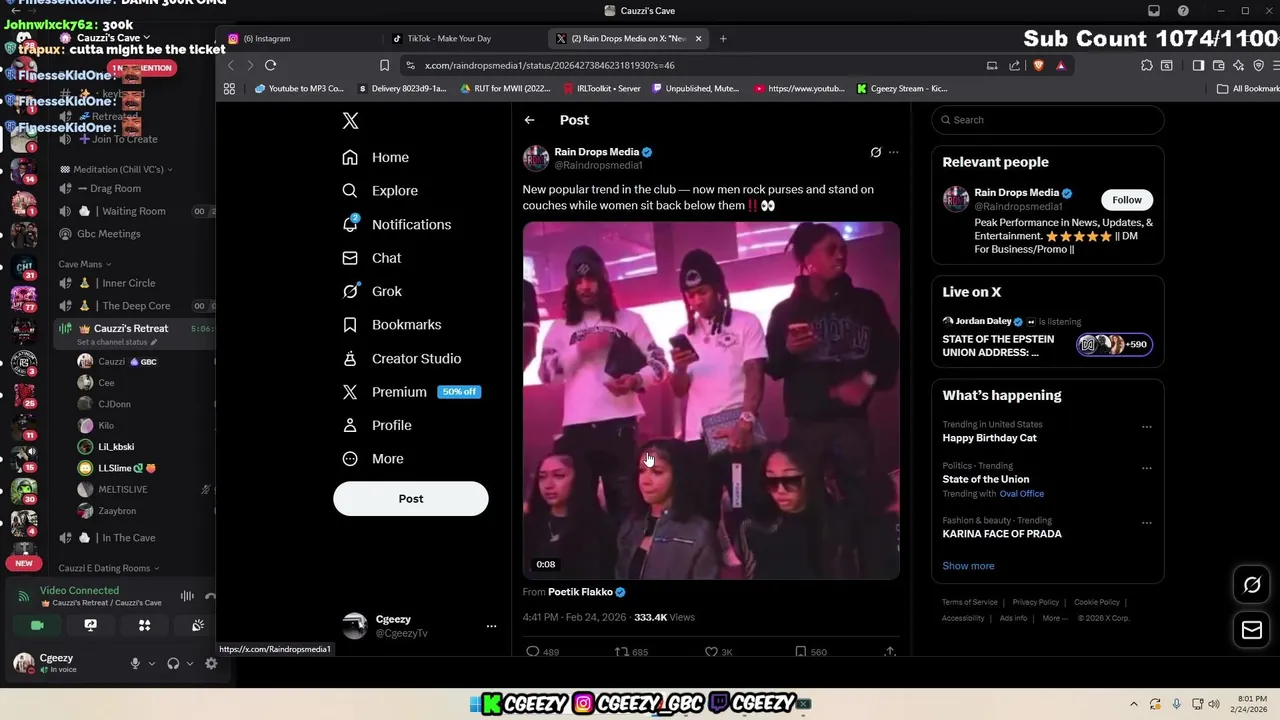Click the browser address bar URL
1280x720 pixels.
pyautogui.click(x=550, y=65)
